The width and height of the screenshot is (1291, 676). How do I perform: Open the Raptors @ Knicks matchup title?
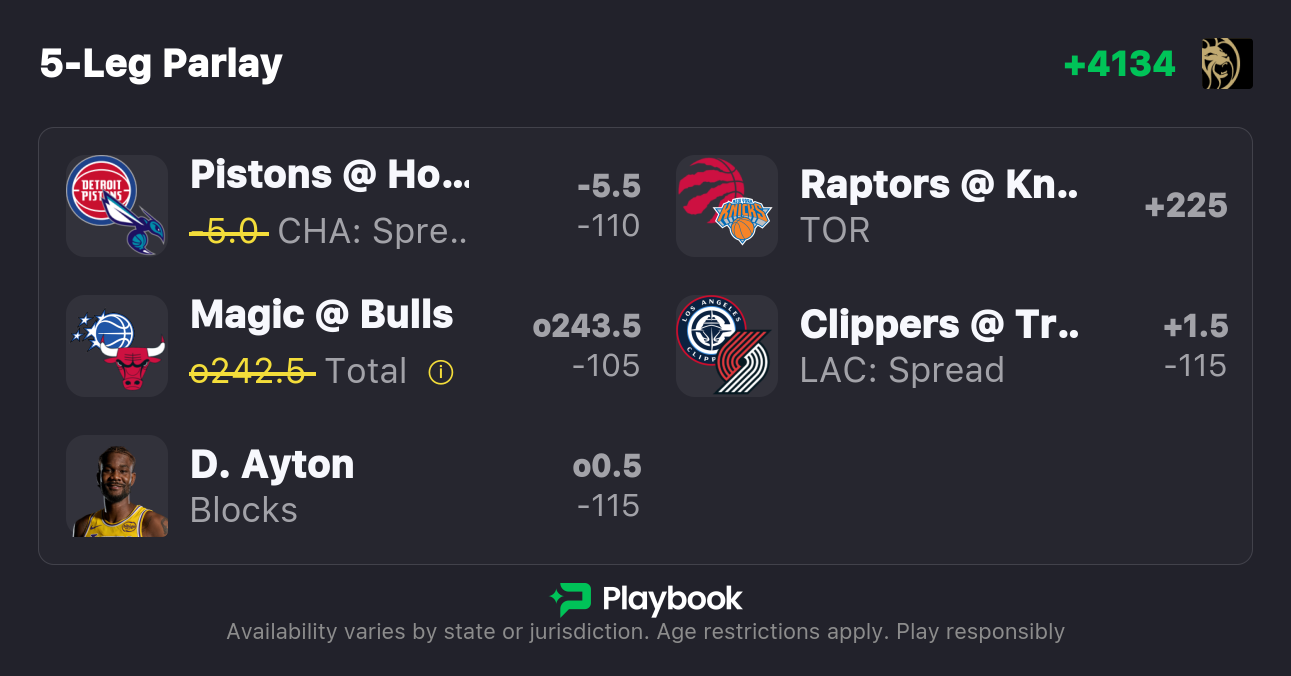point(939,185)
